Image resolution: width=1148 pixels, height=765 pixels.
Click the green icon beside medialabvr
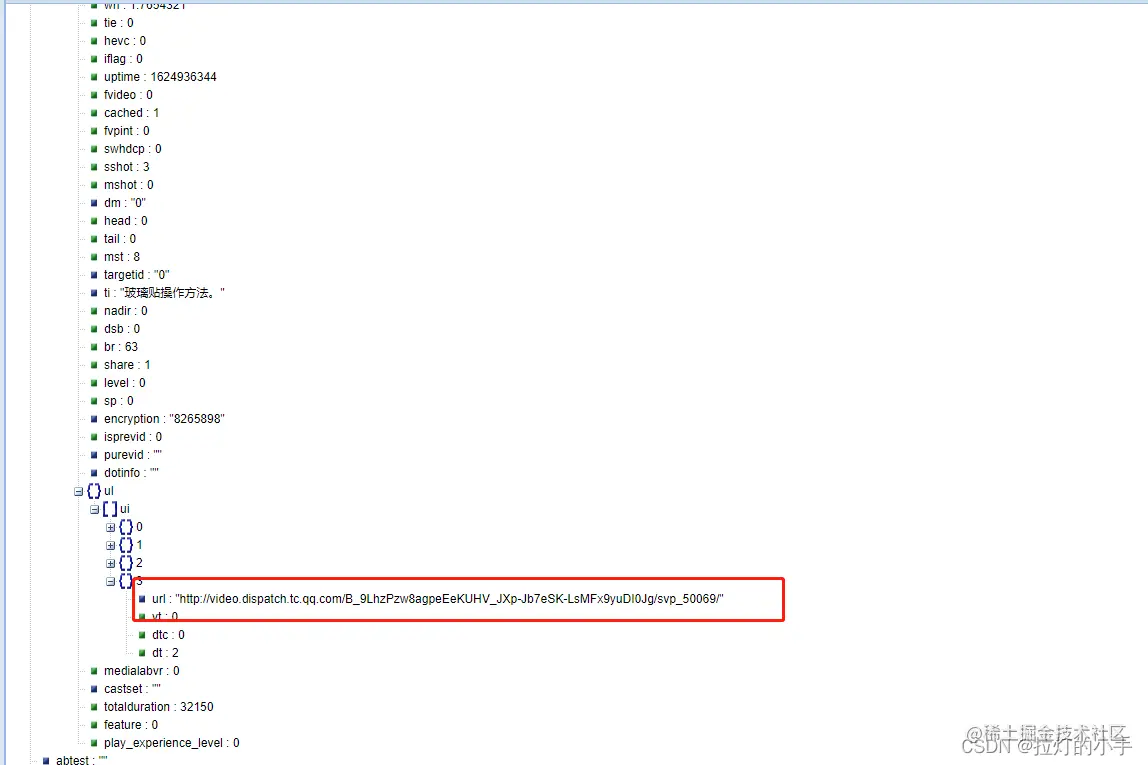(94, 671)
